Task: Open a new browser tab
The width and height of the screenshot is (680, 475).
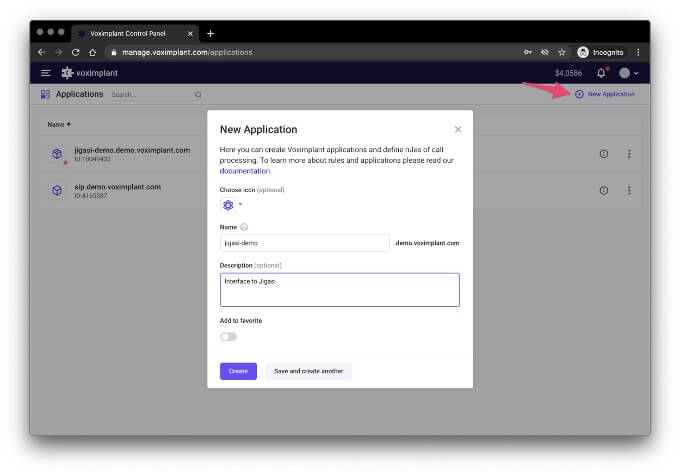Action: [210, 33]
